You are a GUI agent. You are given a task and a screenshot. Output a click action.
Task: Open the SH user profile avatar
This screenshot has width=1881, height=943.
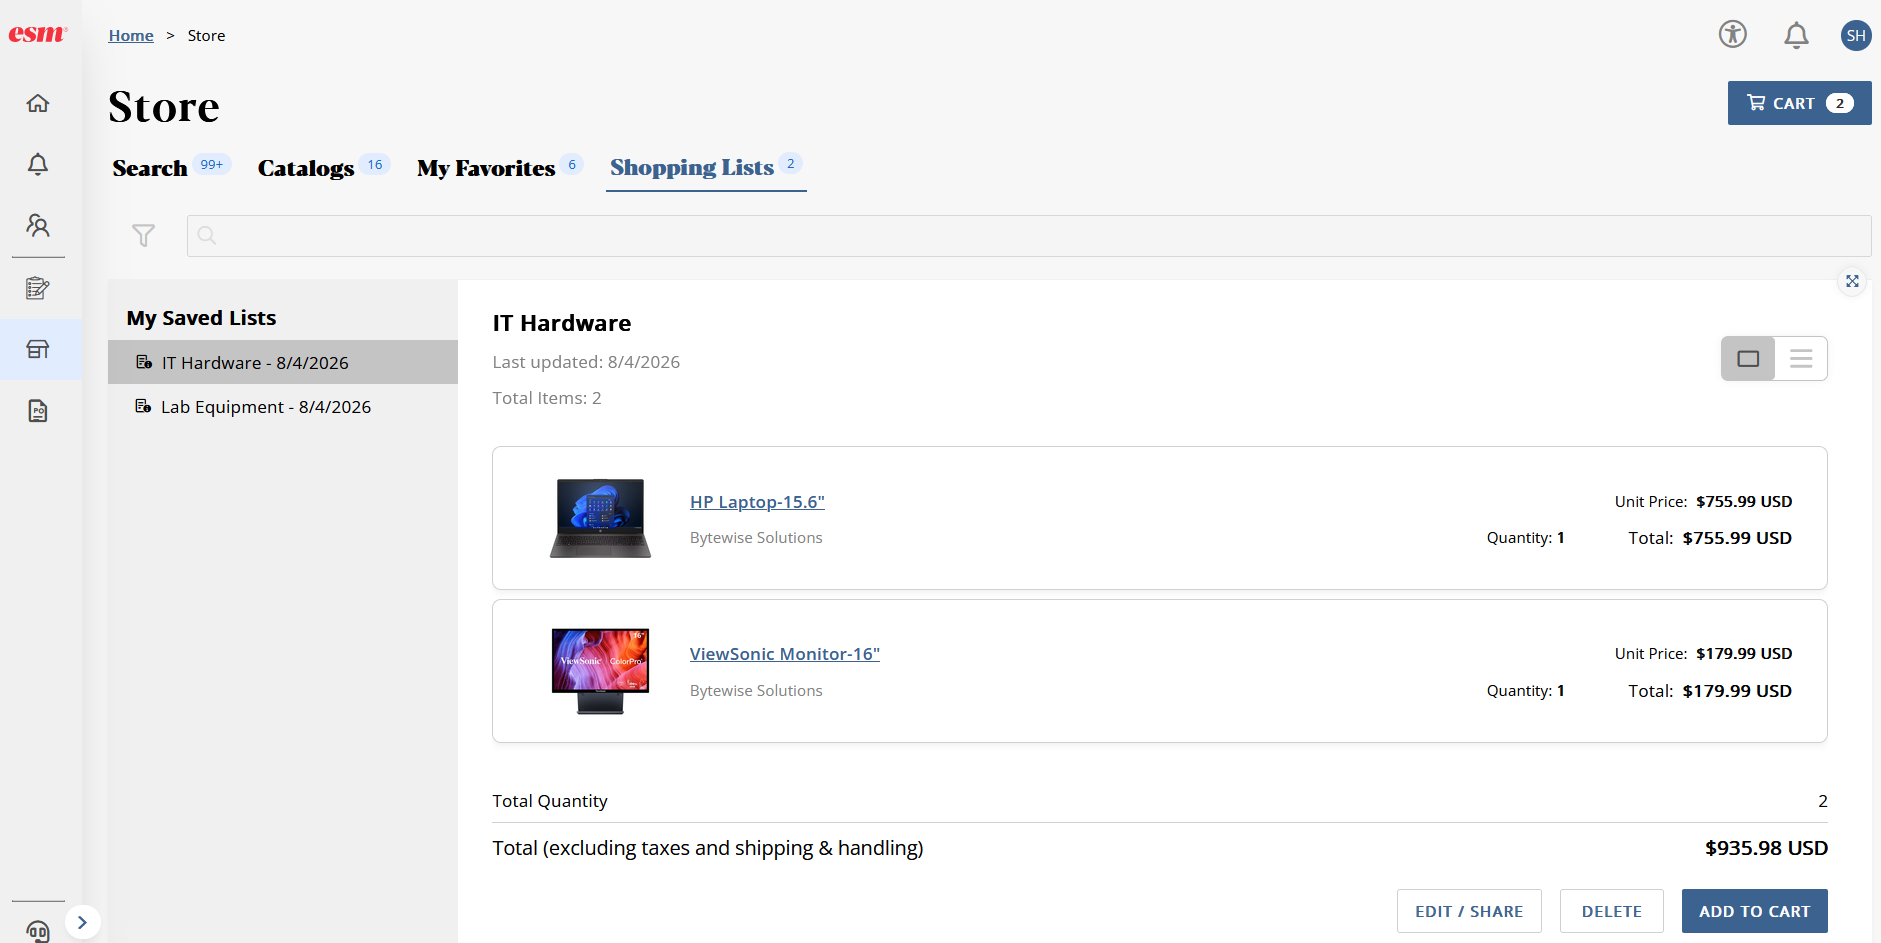coord(1856,35)
